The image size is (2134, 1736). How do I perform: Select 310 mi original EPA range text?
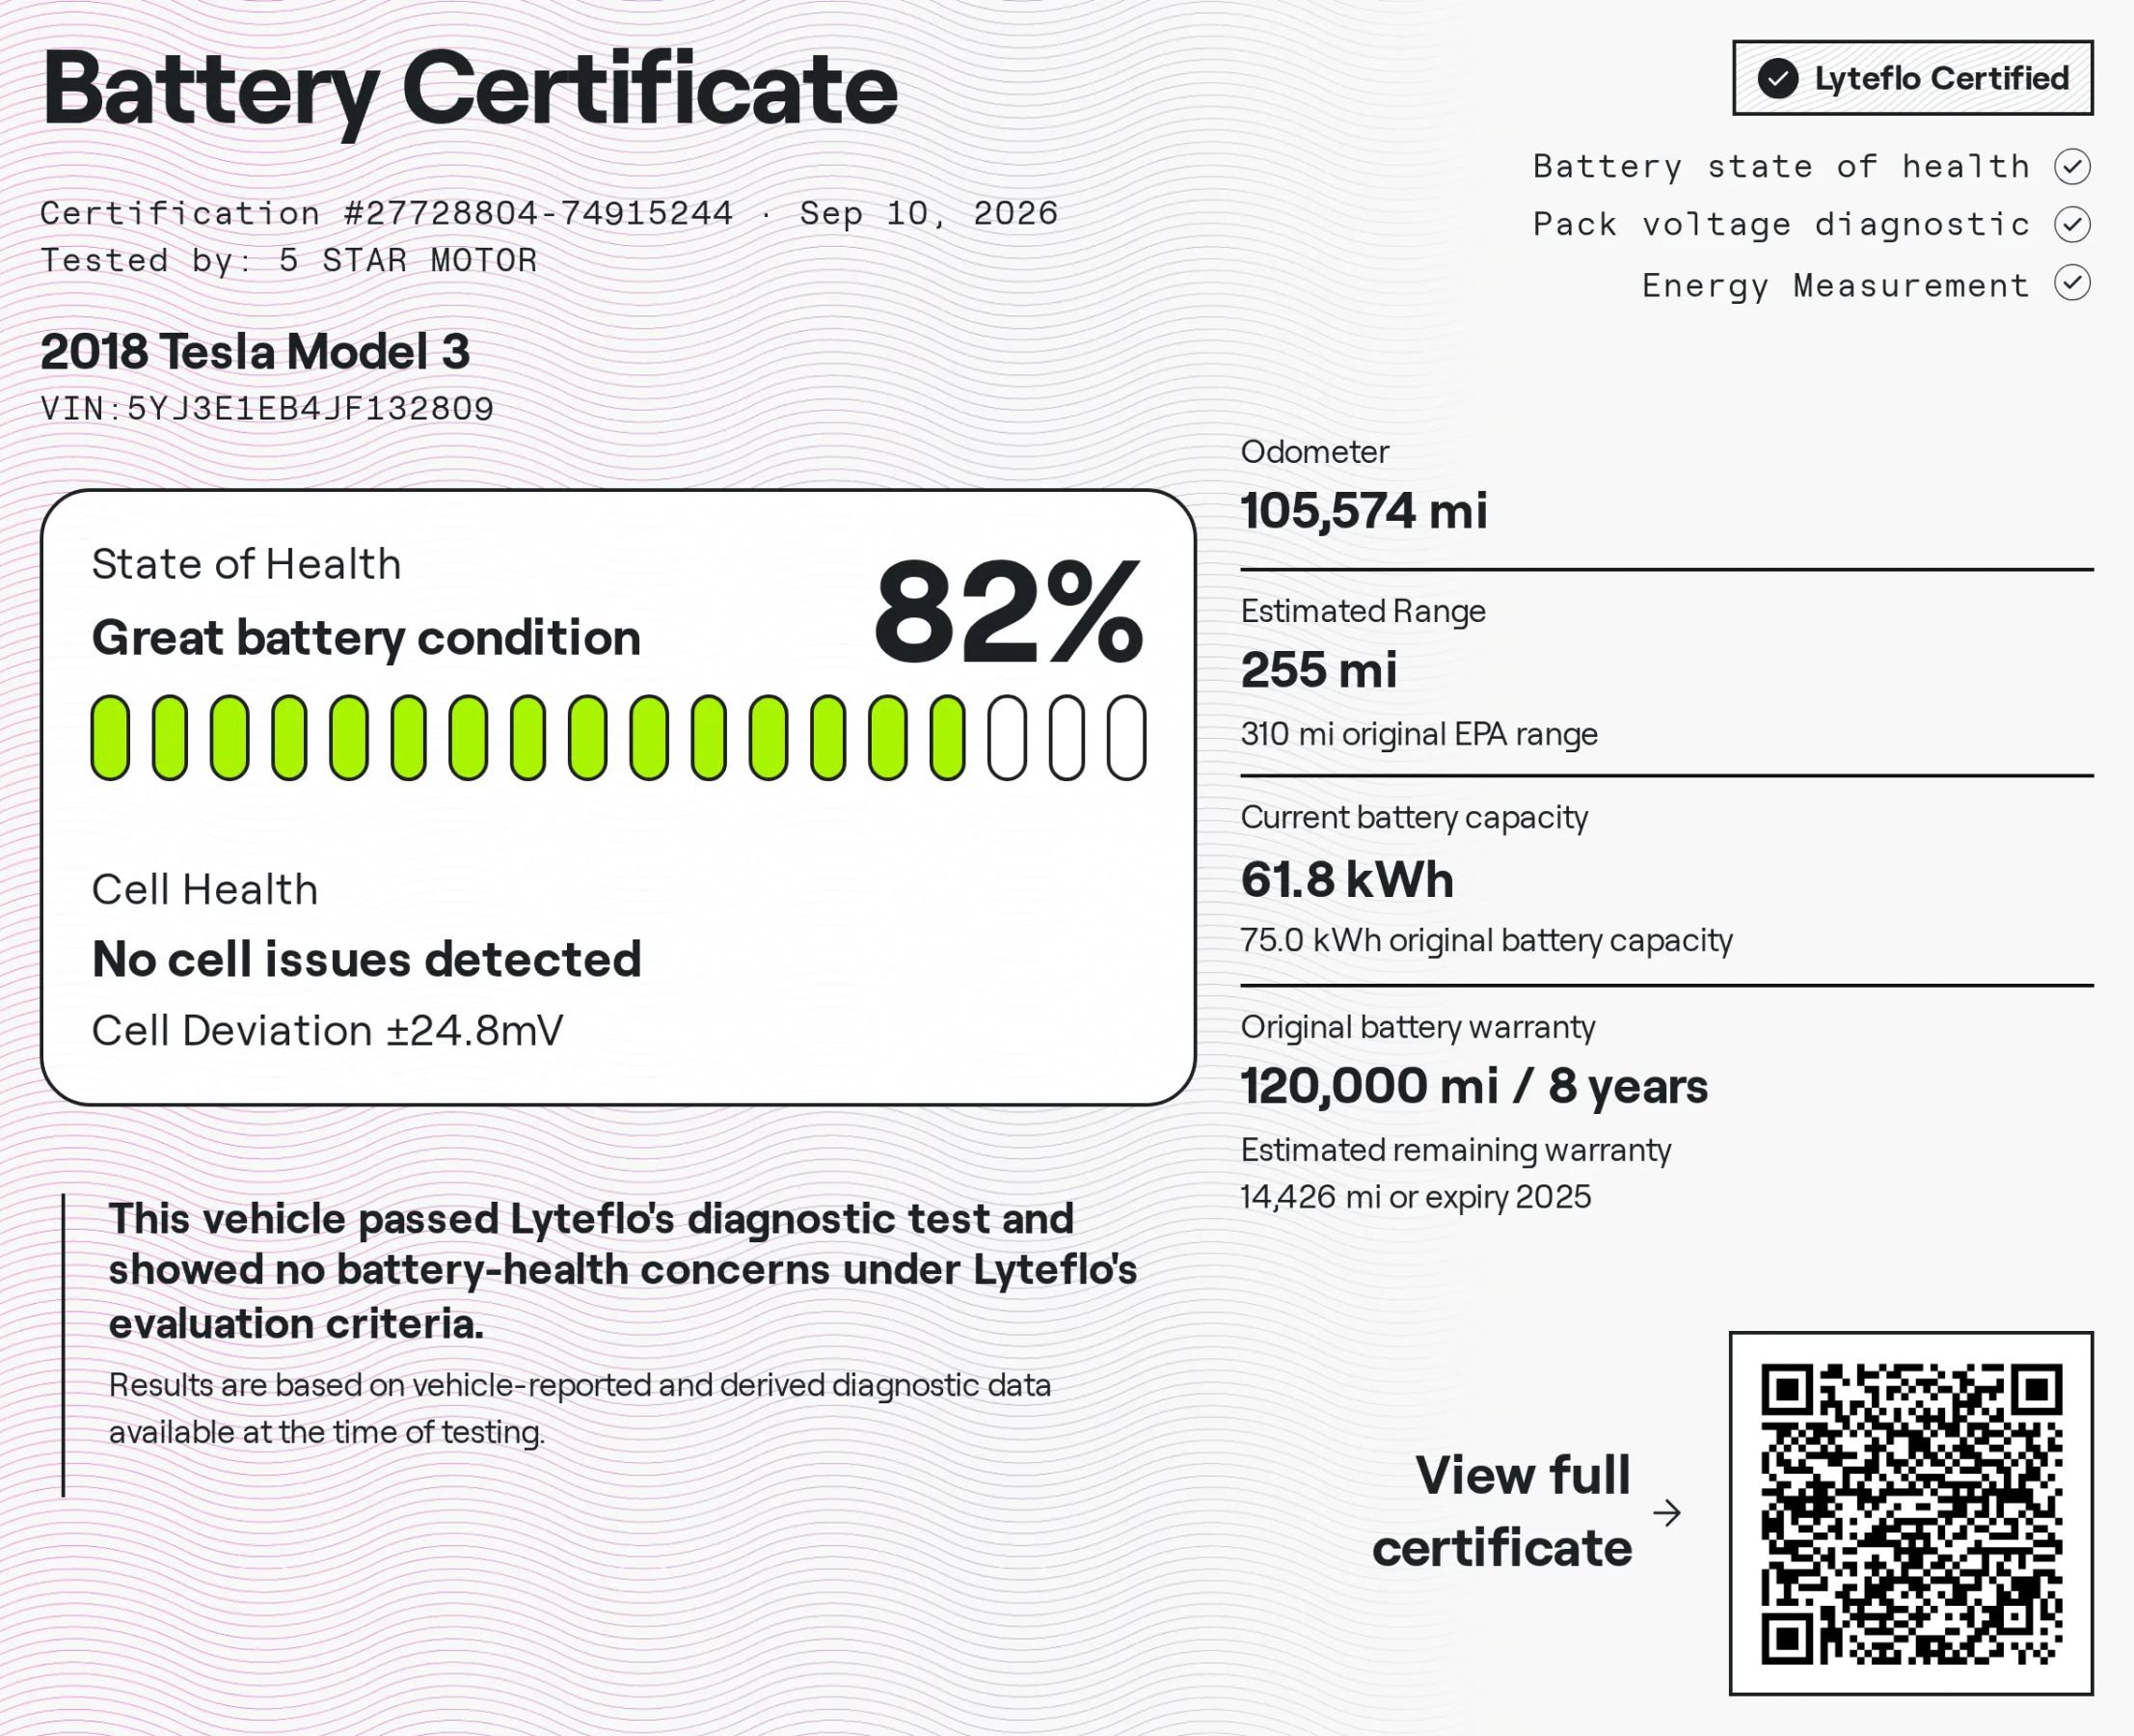pos(1419,734)
